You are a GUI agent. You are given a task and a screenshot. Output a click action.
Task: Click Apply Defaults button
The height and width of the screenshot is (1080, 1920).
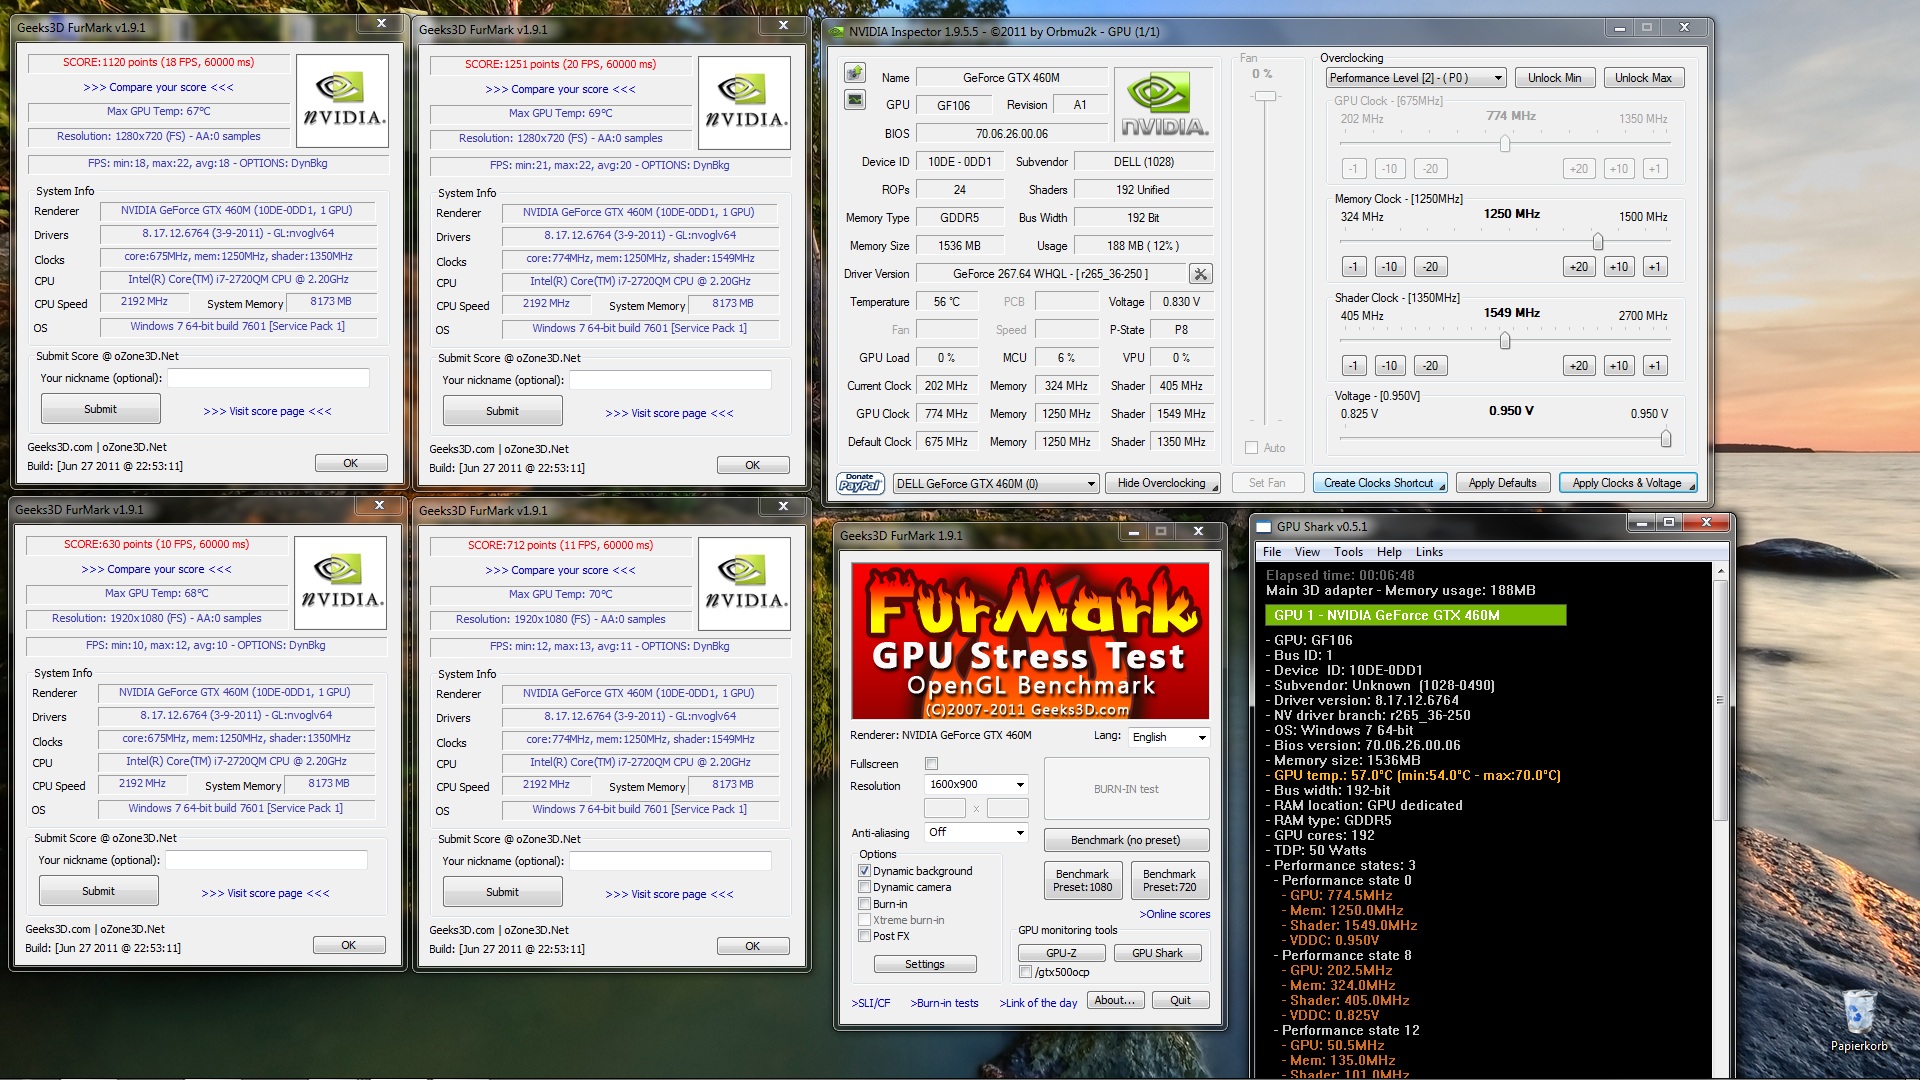coord(1502,483)
